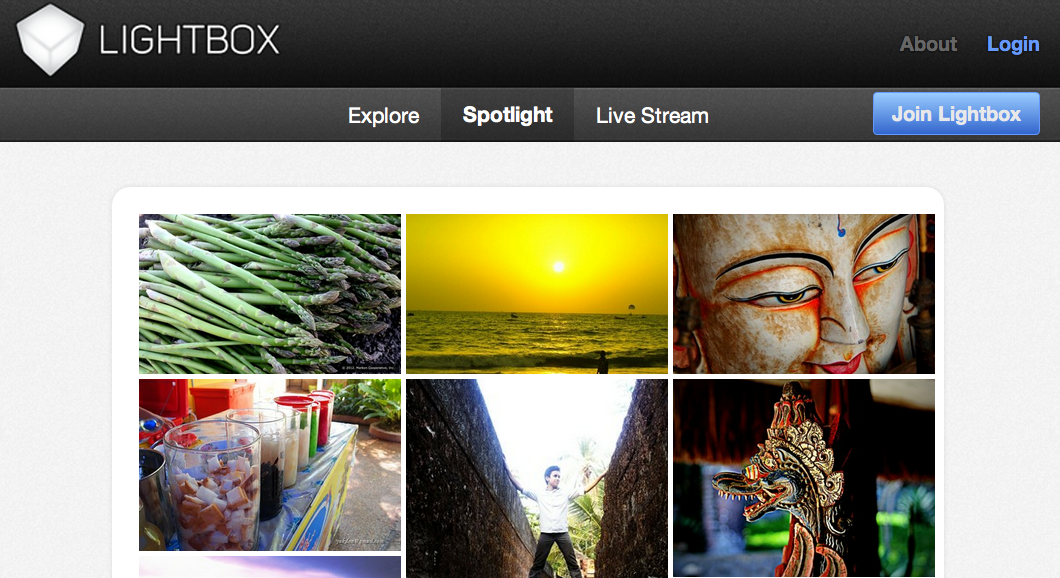Click the Join Lightbox button
Image resolution: width=1060 pixels, height=578 pixels.
[956, 114]
